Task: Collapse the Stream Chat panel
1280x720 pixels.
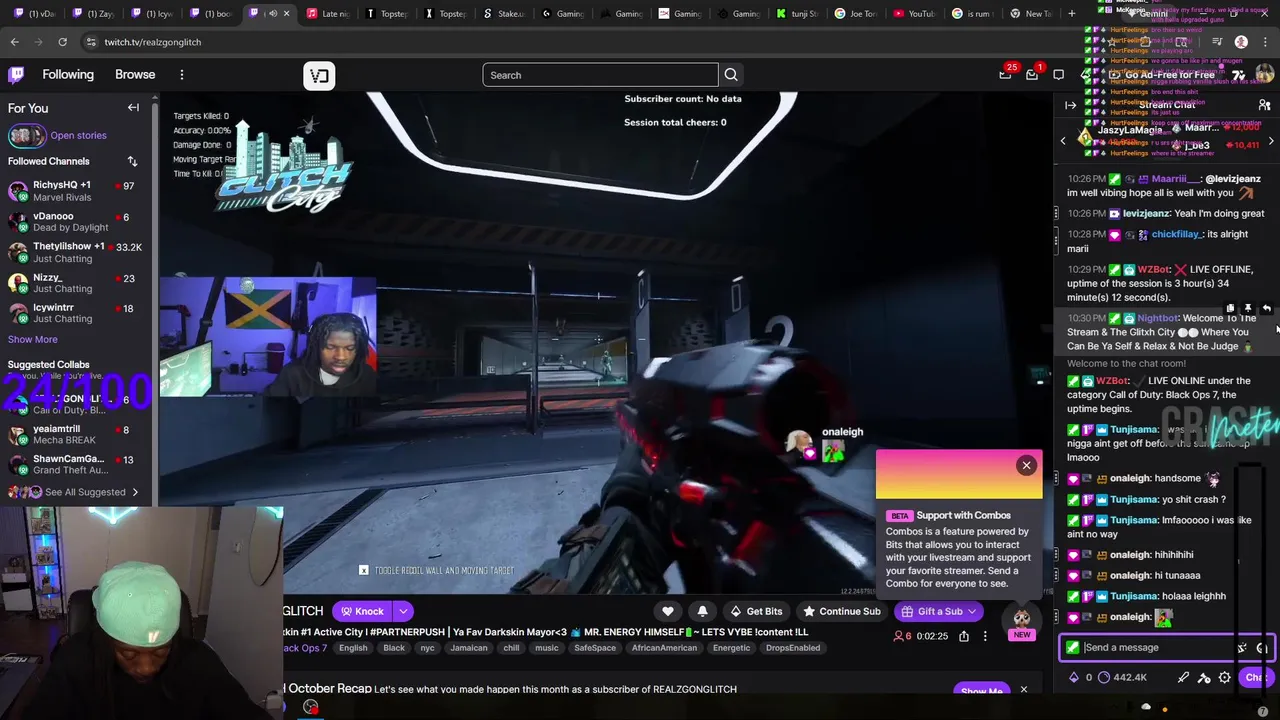Action: pos(1070,105)
